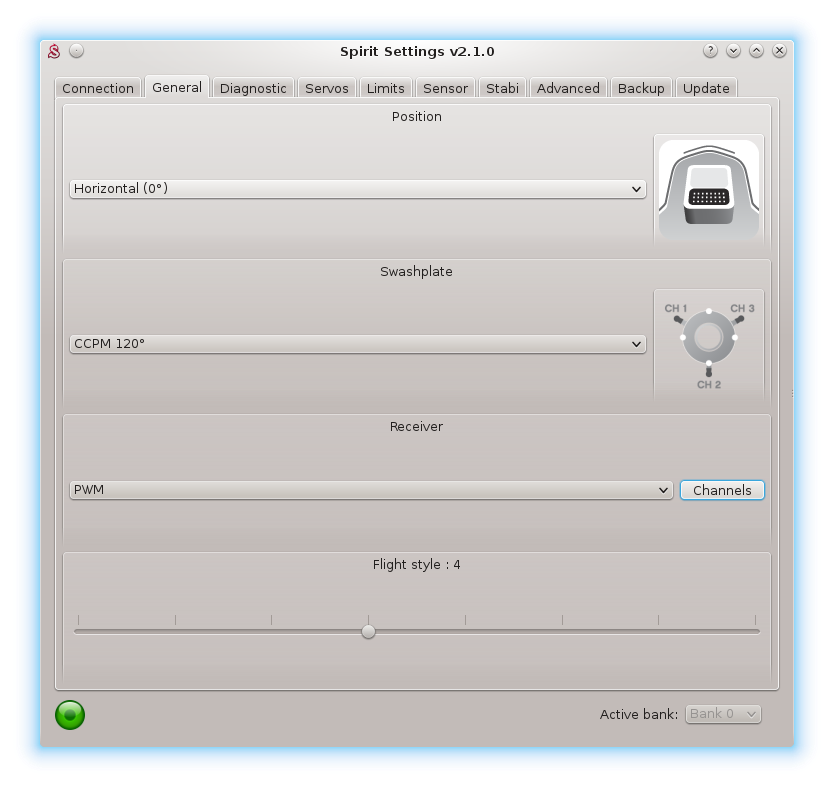Screen dimensions: 834x787
Task: Switch to the Connection tab
Action: [x=98, y=88]
